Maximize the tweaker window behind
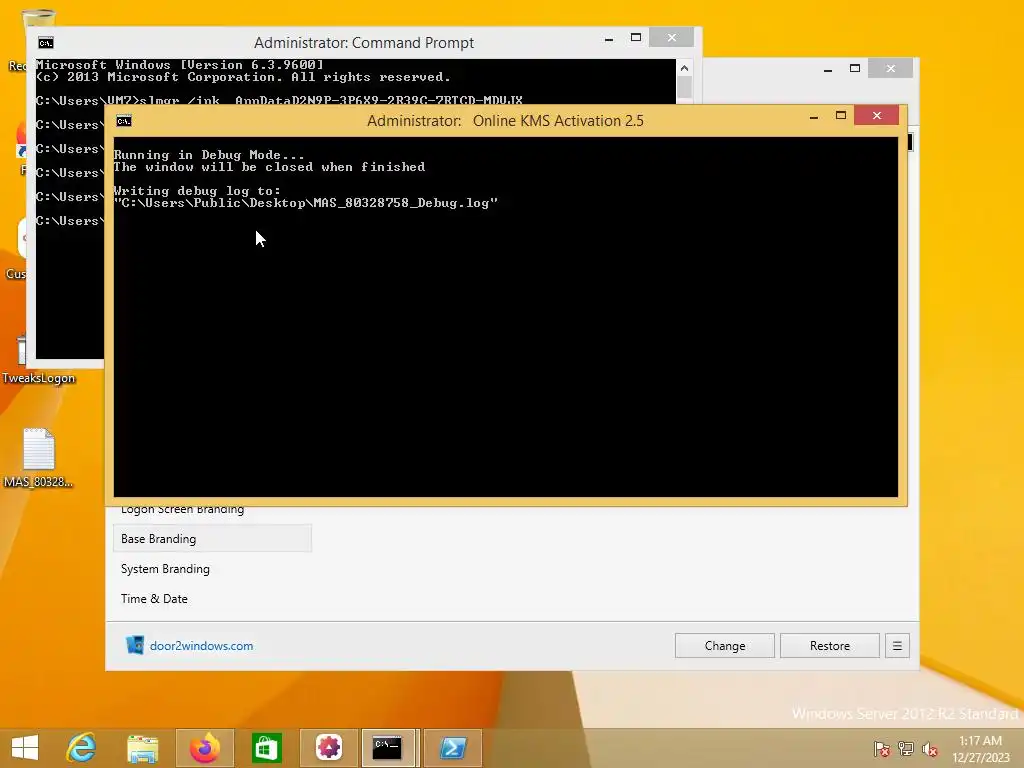 tap(855, 69)
